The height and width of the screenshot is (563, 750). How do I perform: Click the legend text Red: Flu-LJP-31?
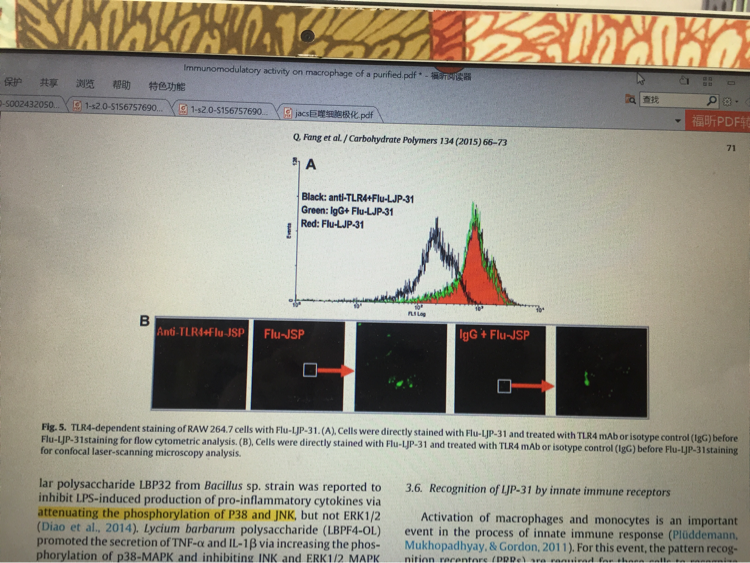click(332, 224)
